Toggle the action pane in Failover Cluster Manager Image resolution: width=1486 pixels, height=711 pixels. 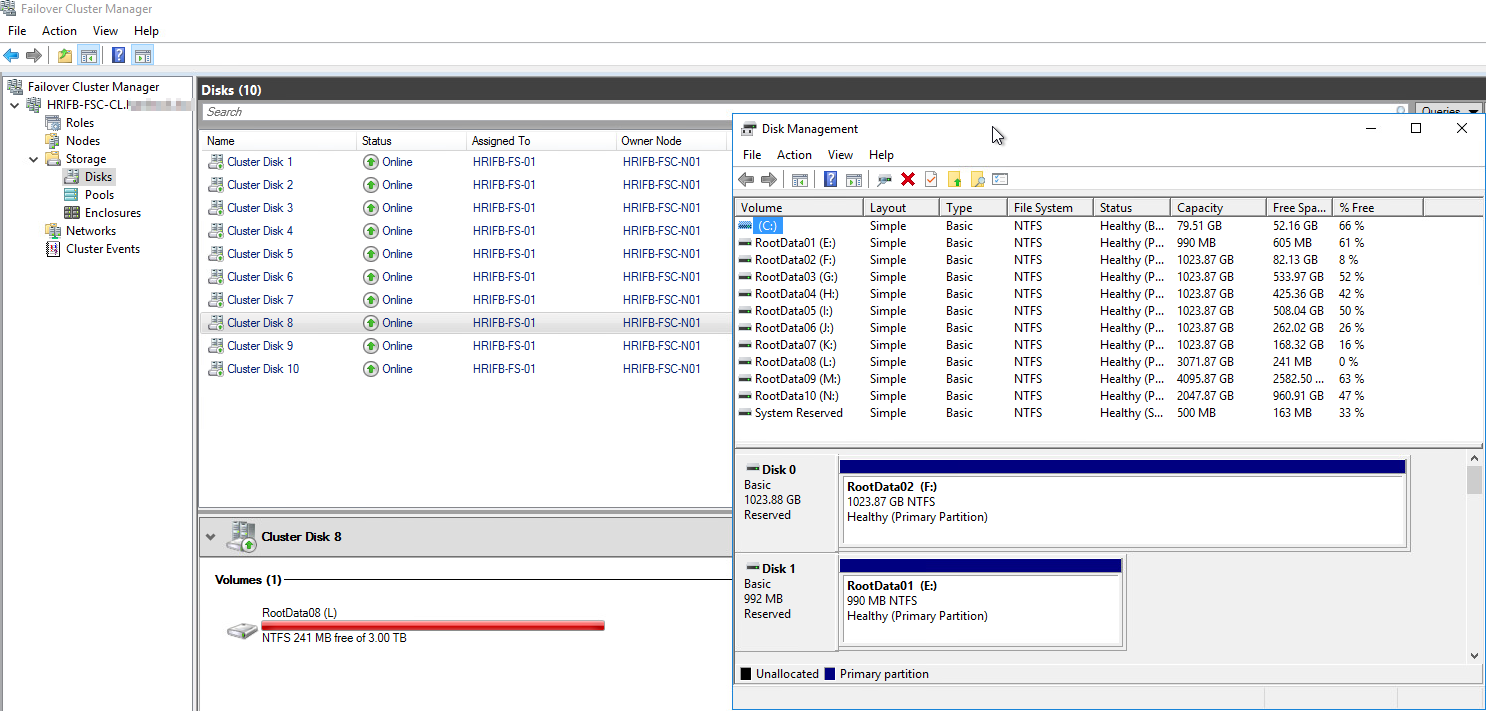pyautogui.click(x=141, y=54)
